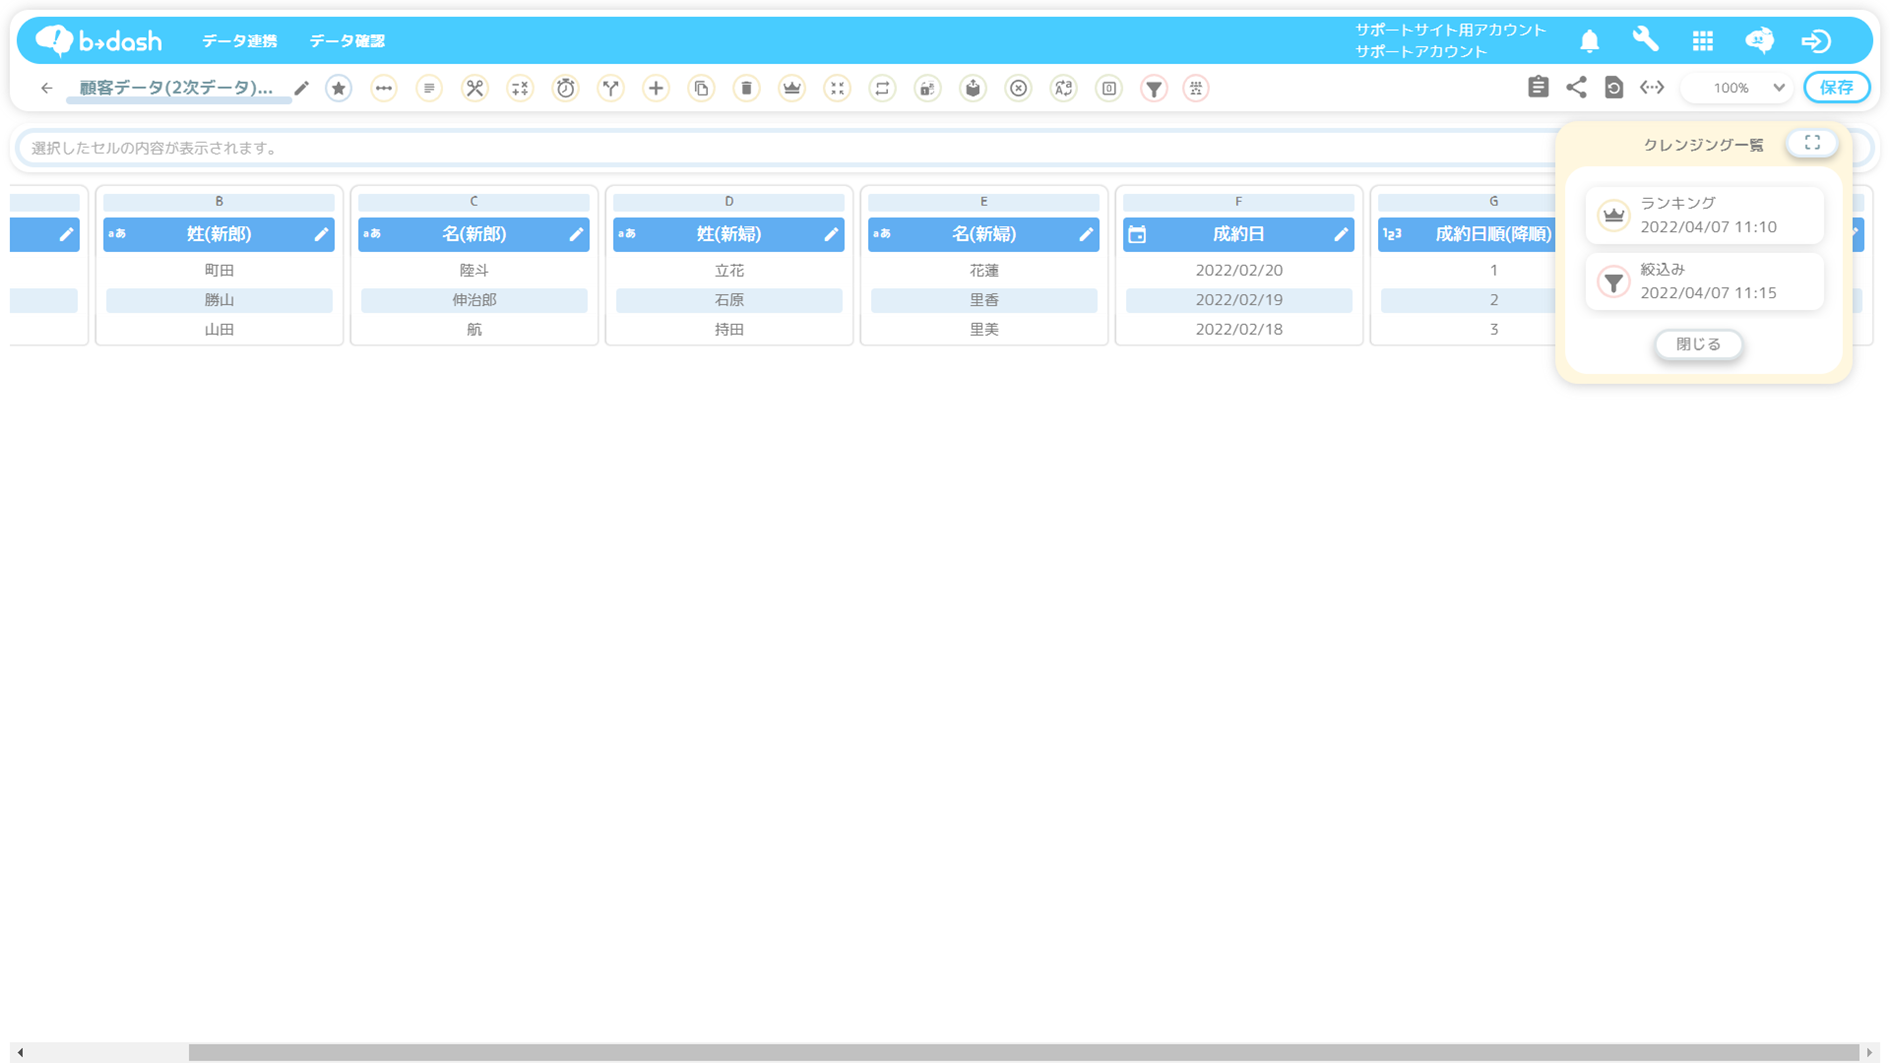The width and height of the screenshot is (1890, 1063).
Task: Select cell 町田
Action: (x=219, y=270)
